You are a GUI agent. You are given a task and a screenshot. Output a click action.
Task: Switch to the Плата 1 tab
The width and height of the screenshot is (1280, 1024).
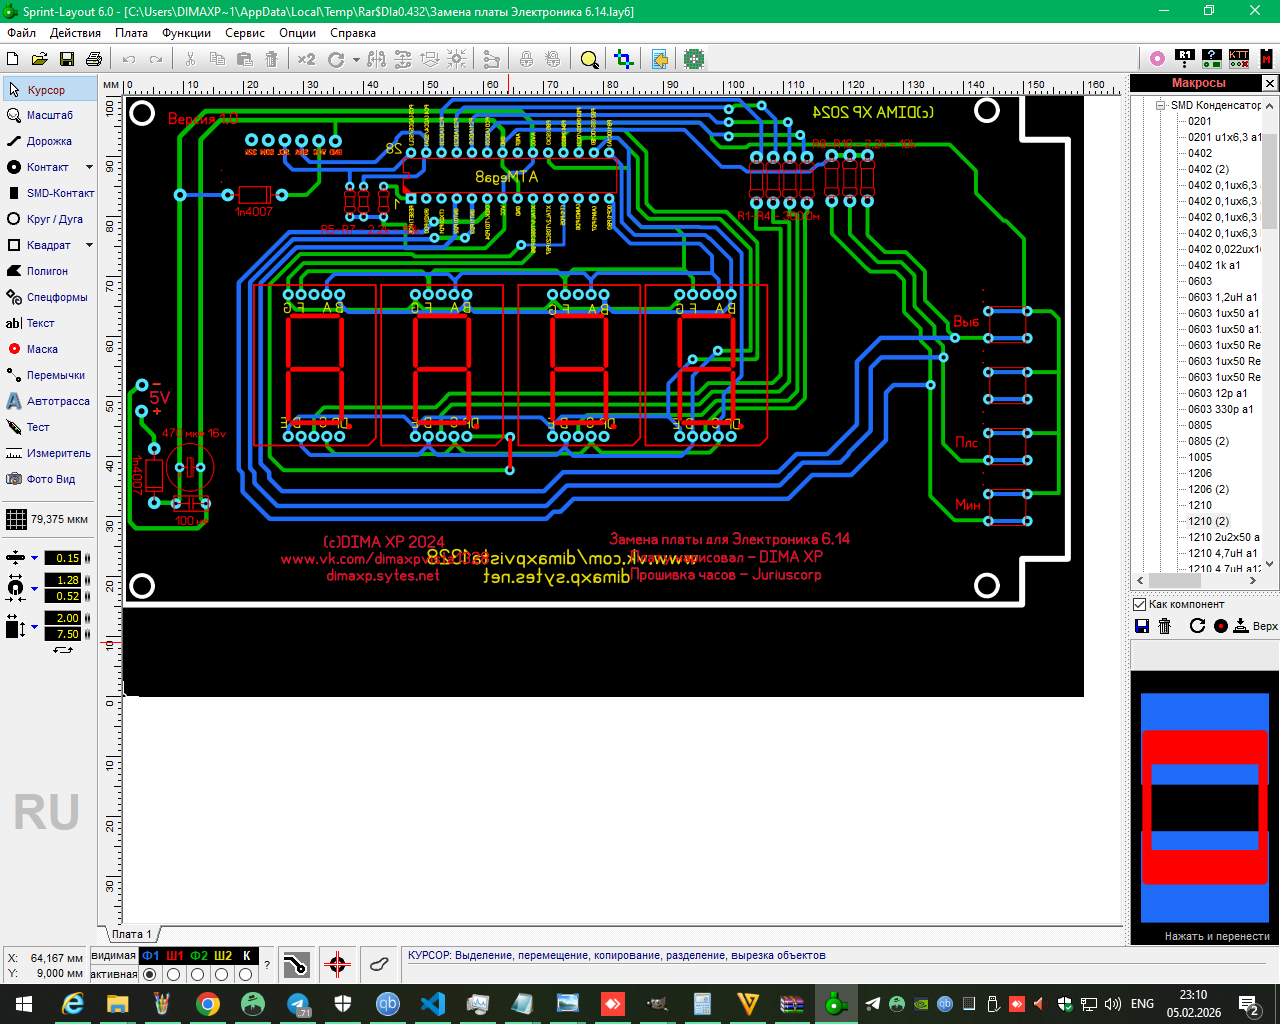pos(131,934)
